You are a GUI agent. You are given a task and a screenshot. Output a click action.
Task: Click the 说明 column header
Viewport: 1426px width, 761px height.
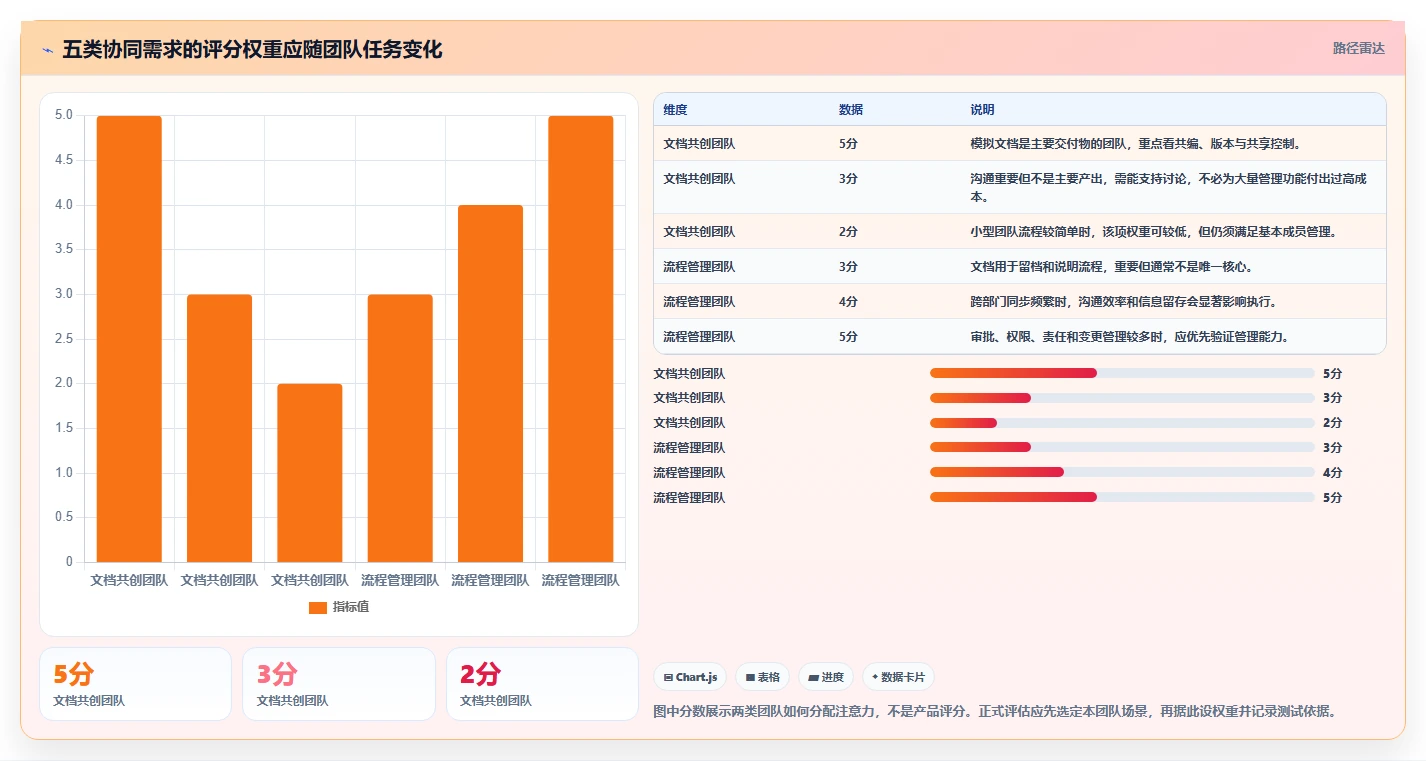click(x=982, y=110)
